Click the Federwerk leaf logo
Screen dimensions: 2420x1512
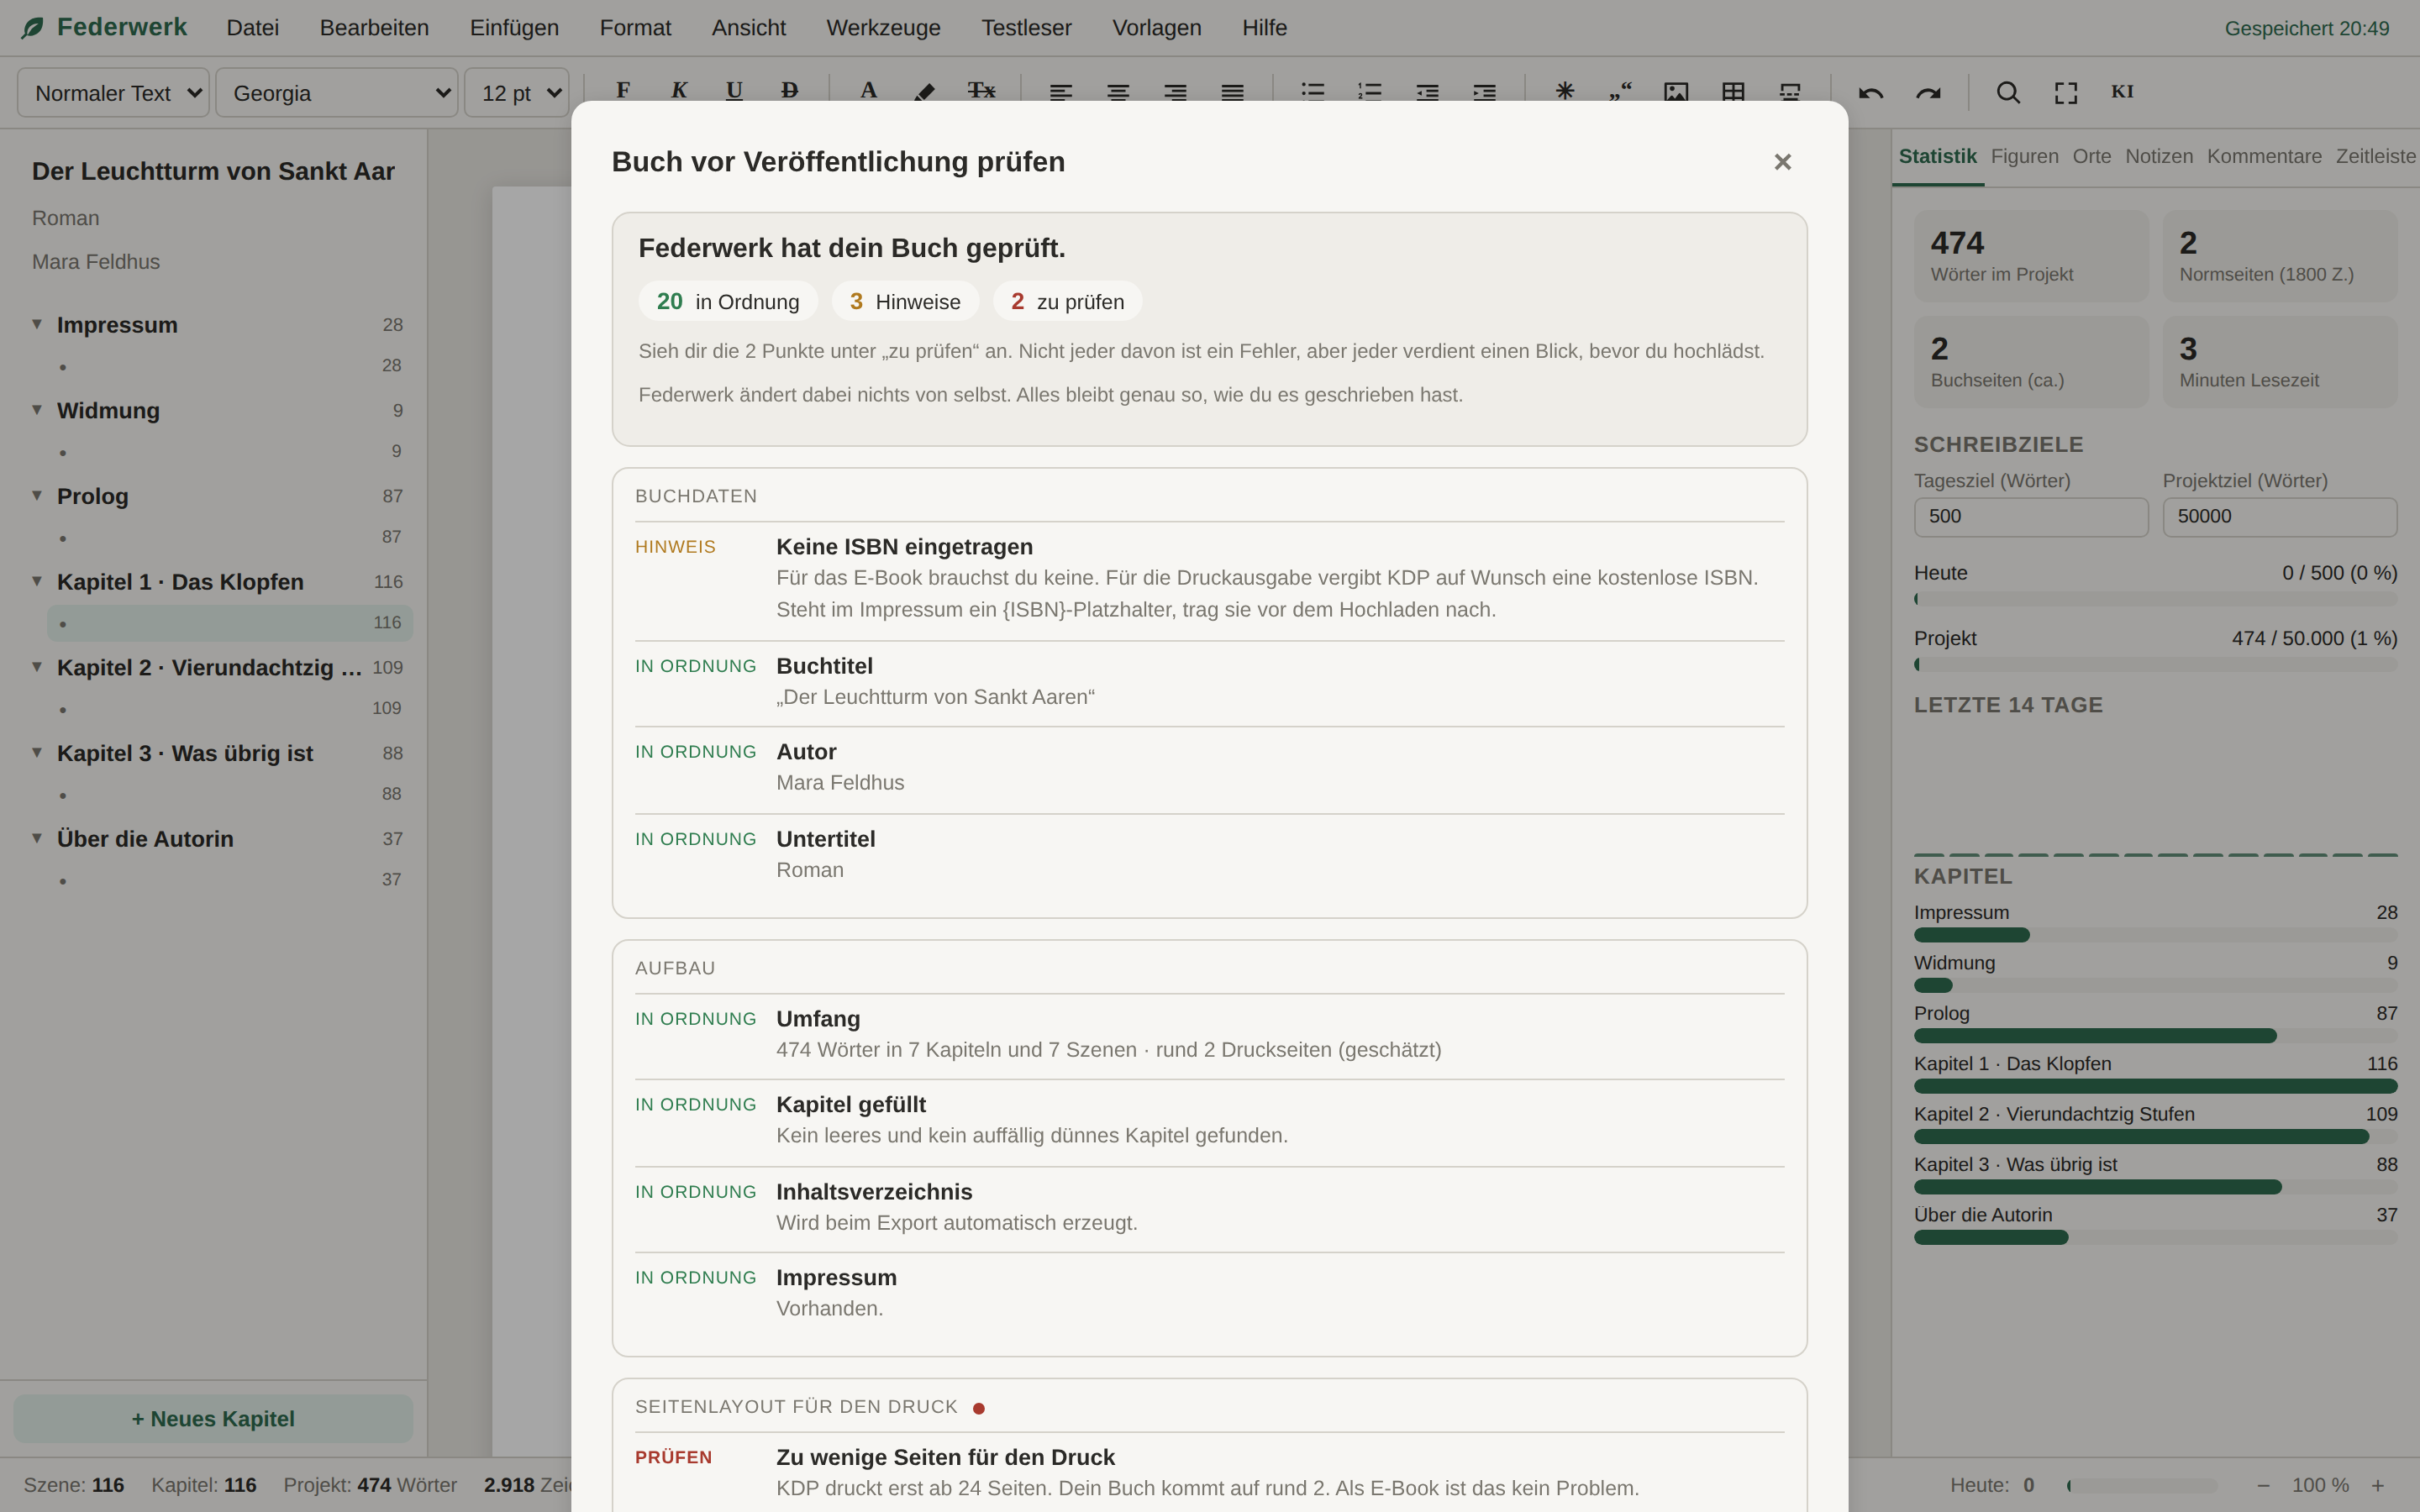[33, 27]
